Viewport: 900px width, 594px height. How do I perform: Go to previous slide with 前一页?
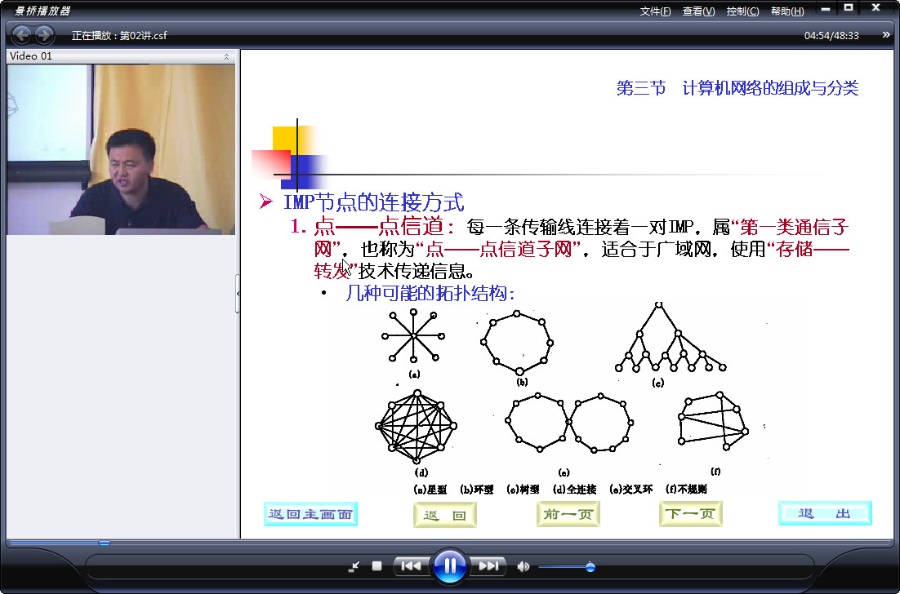click(x=568, y=514)
